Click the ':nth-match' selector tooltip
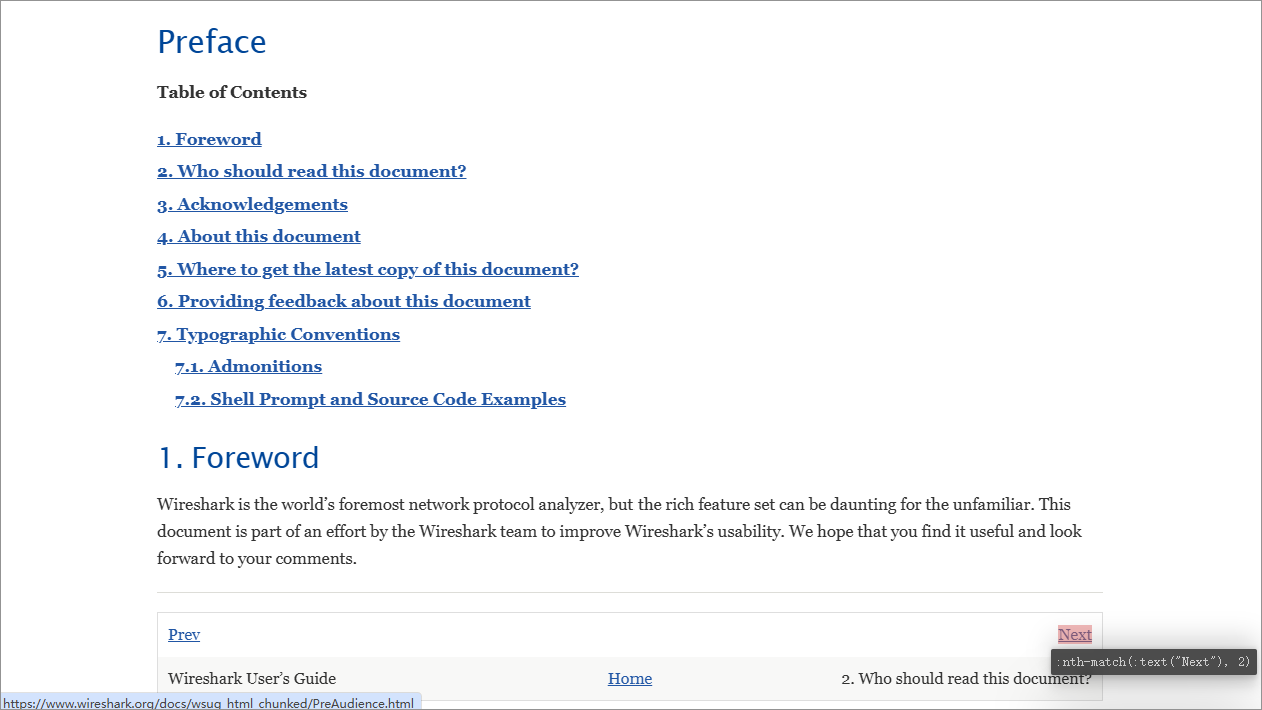The image size is (1262, 710). (1154, 662)
